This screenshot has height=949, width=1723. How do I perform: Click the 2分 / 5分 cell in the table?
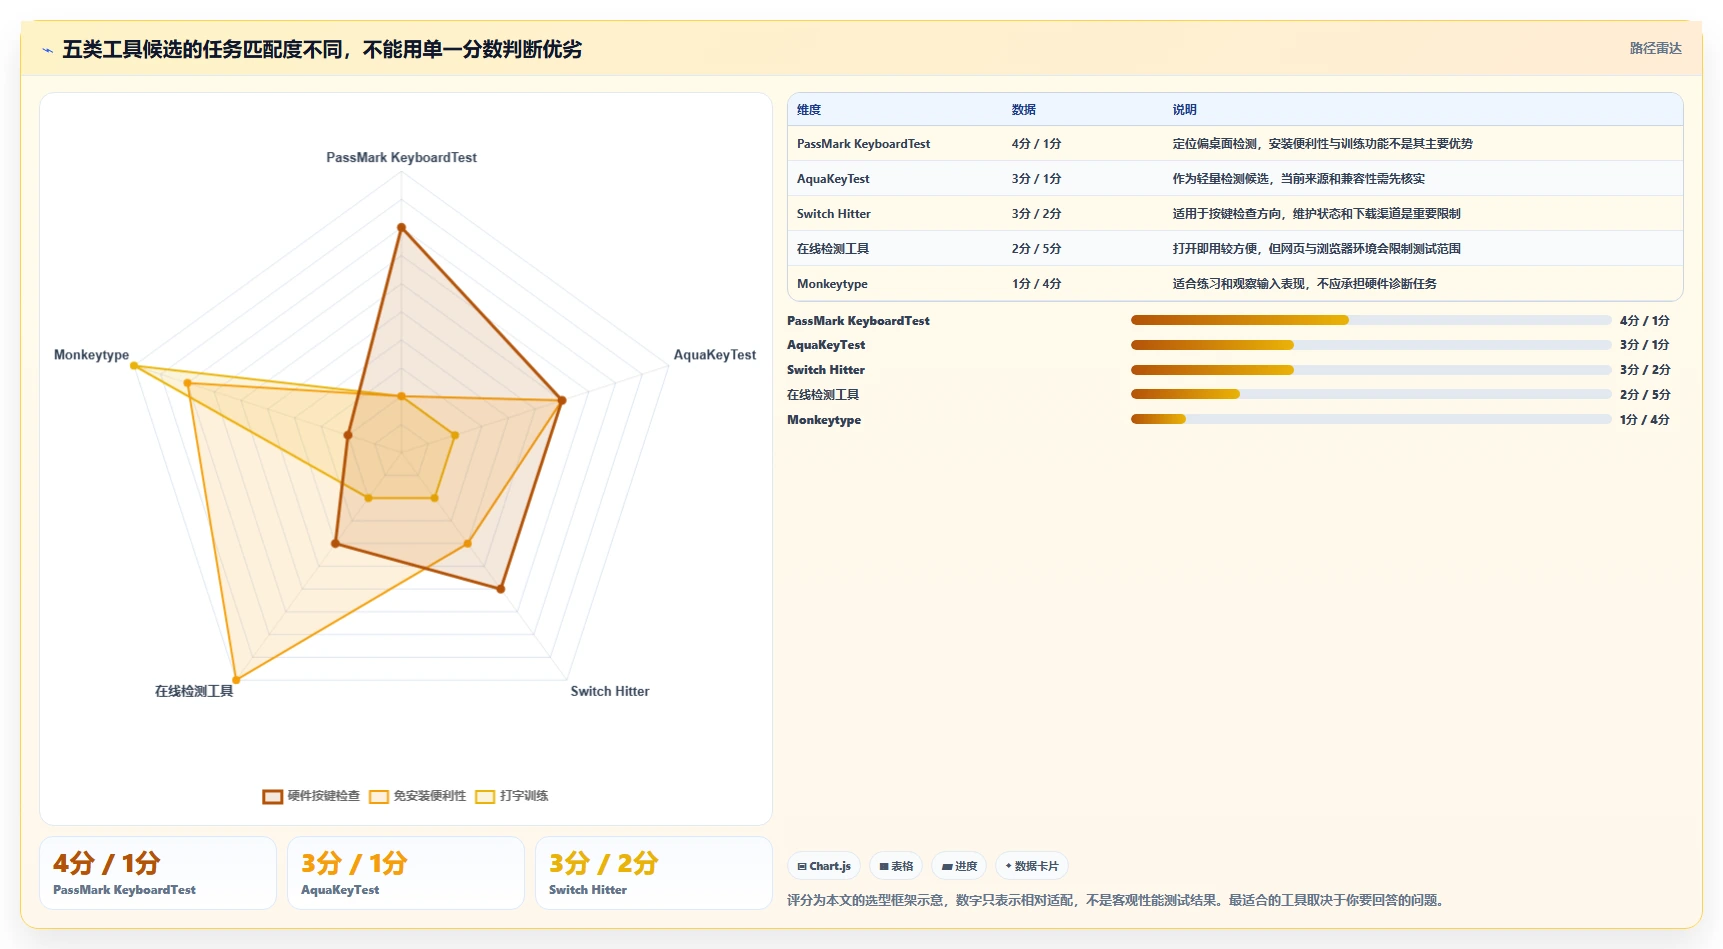1036,249
